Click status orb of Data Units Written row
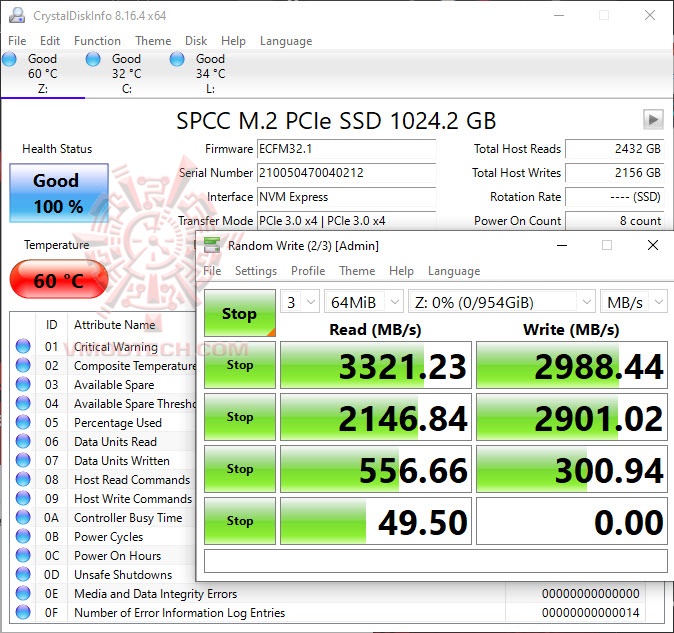Screen dimensions: 674x633 (x=23, y=460)
